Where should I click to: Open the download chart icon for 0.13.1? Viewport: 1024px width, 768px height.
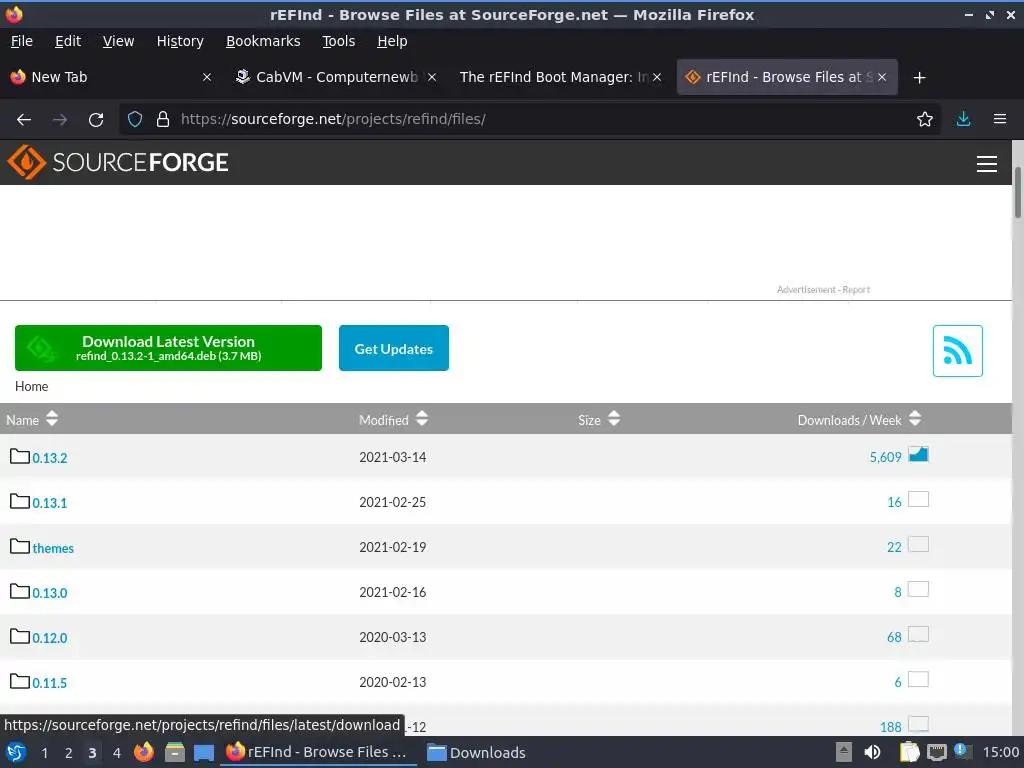coord(918,499)
